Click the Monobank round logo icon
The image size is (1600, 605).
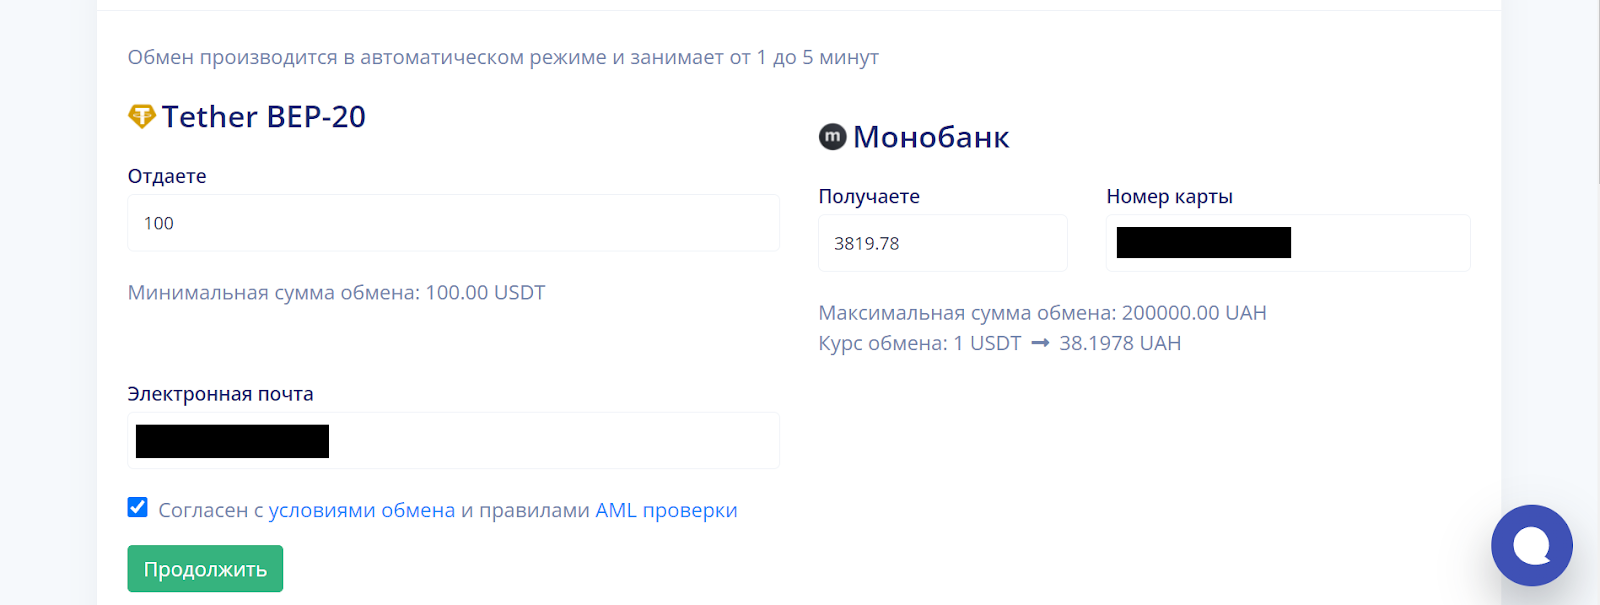click(x=832, y=136)
